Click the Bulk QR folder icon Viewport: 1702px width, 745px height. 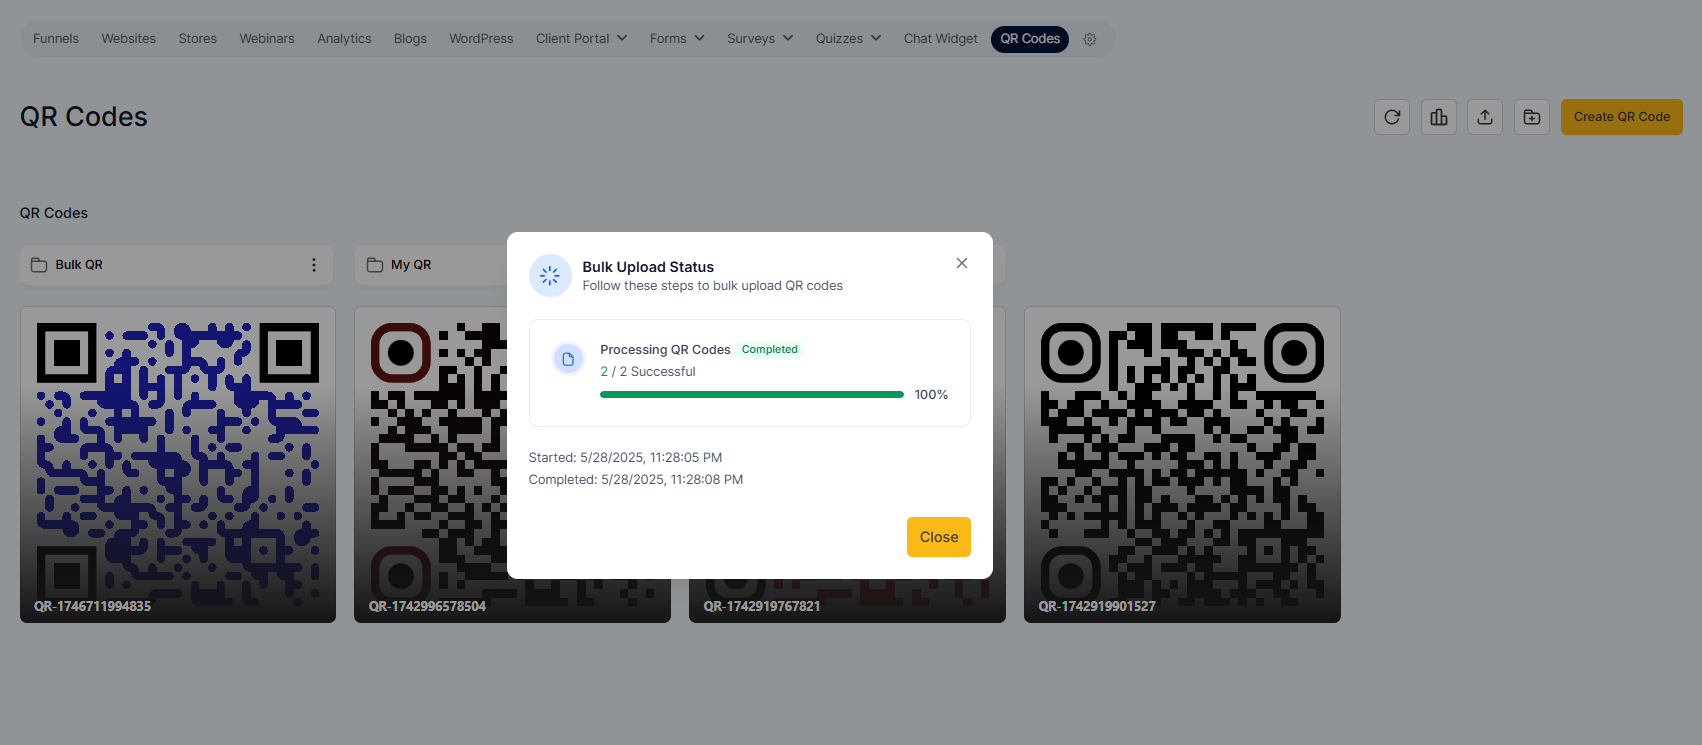39,265
